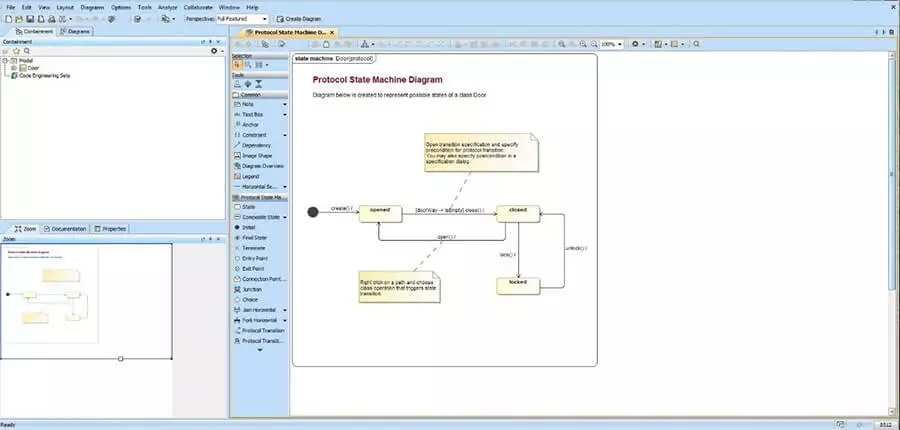Open the Tools menu
Image resolution: width=900 pixels, height=430 pixels.
point(145,7)
